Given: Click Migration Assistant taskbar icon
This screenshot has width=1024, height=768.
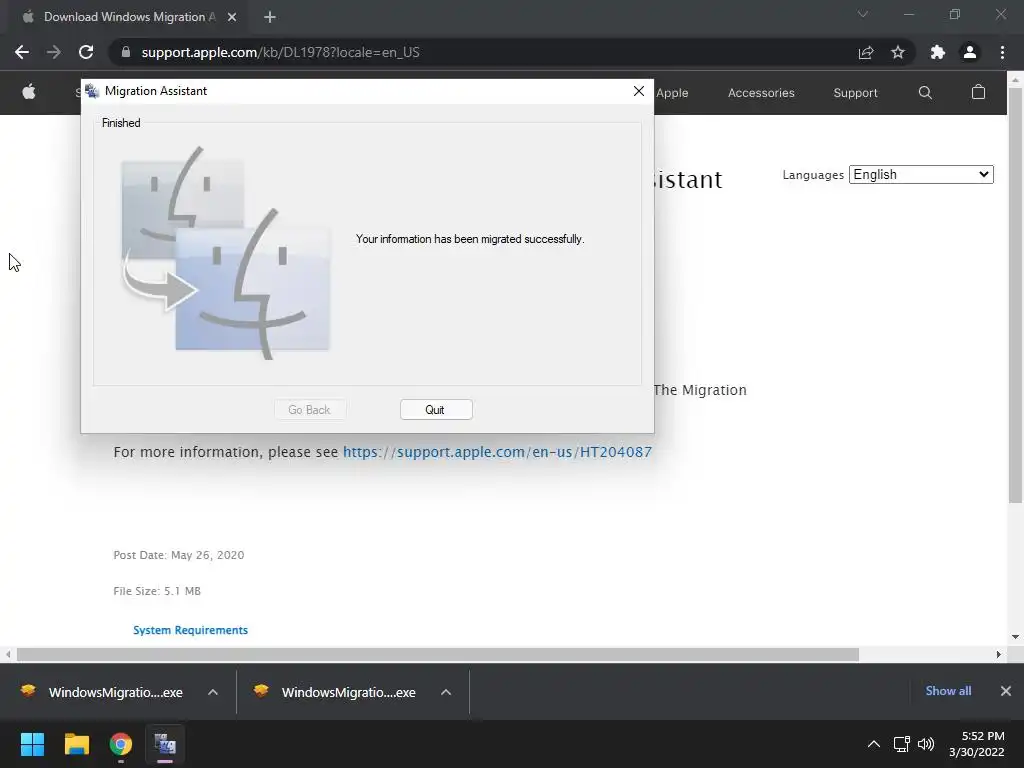Looking at the screenshot, I should [x=165, y=744].
